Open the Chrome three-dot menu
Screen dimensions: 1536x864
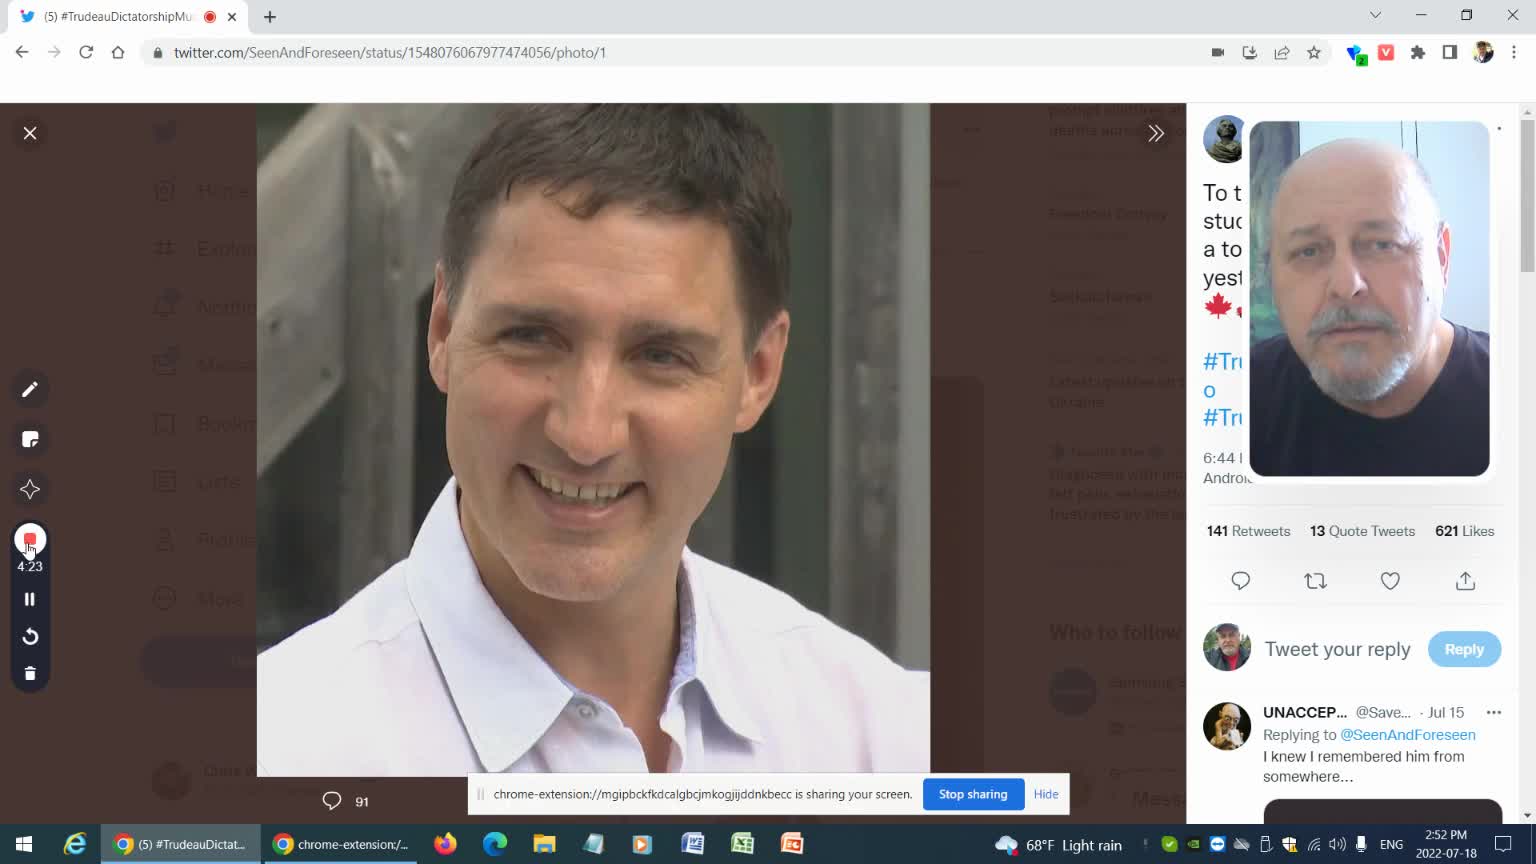(1514, 53)
